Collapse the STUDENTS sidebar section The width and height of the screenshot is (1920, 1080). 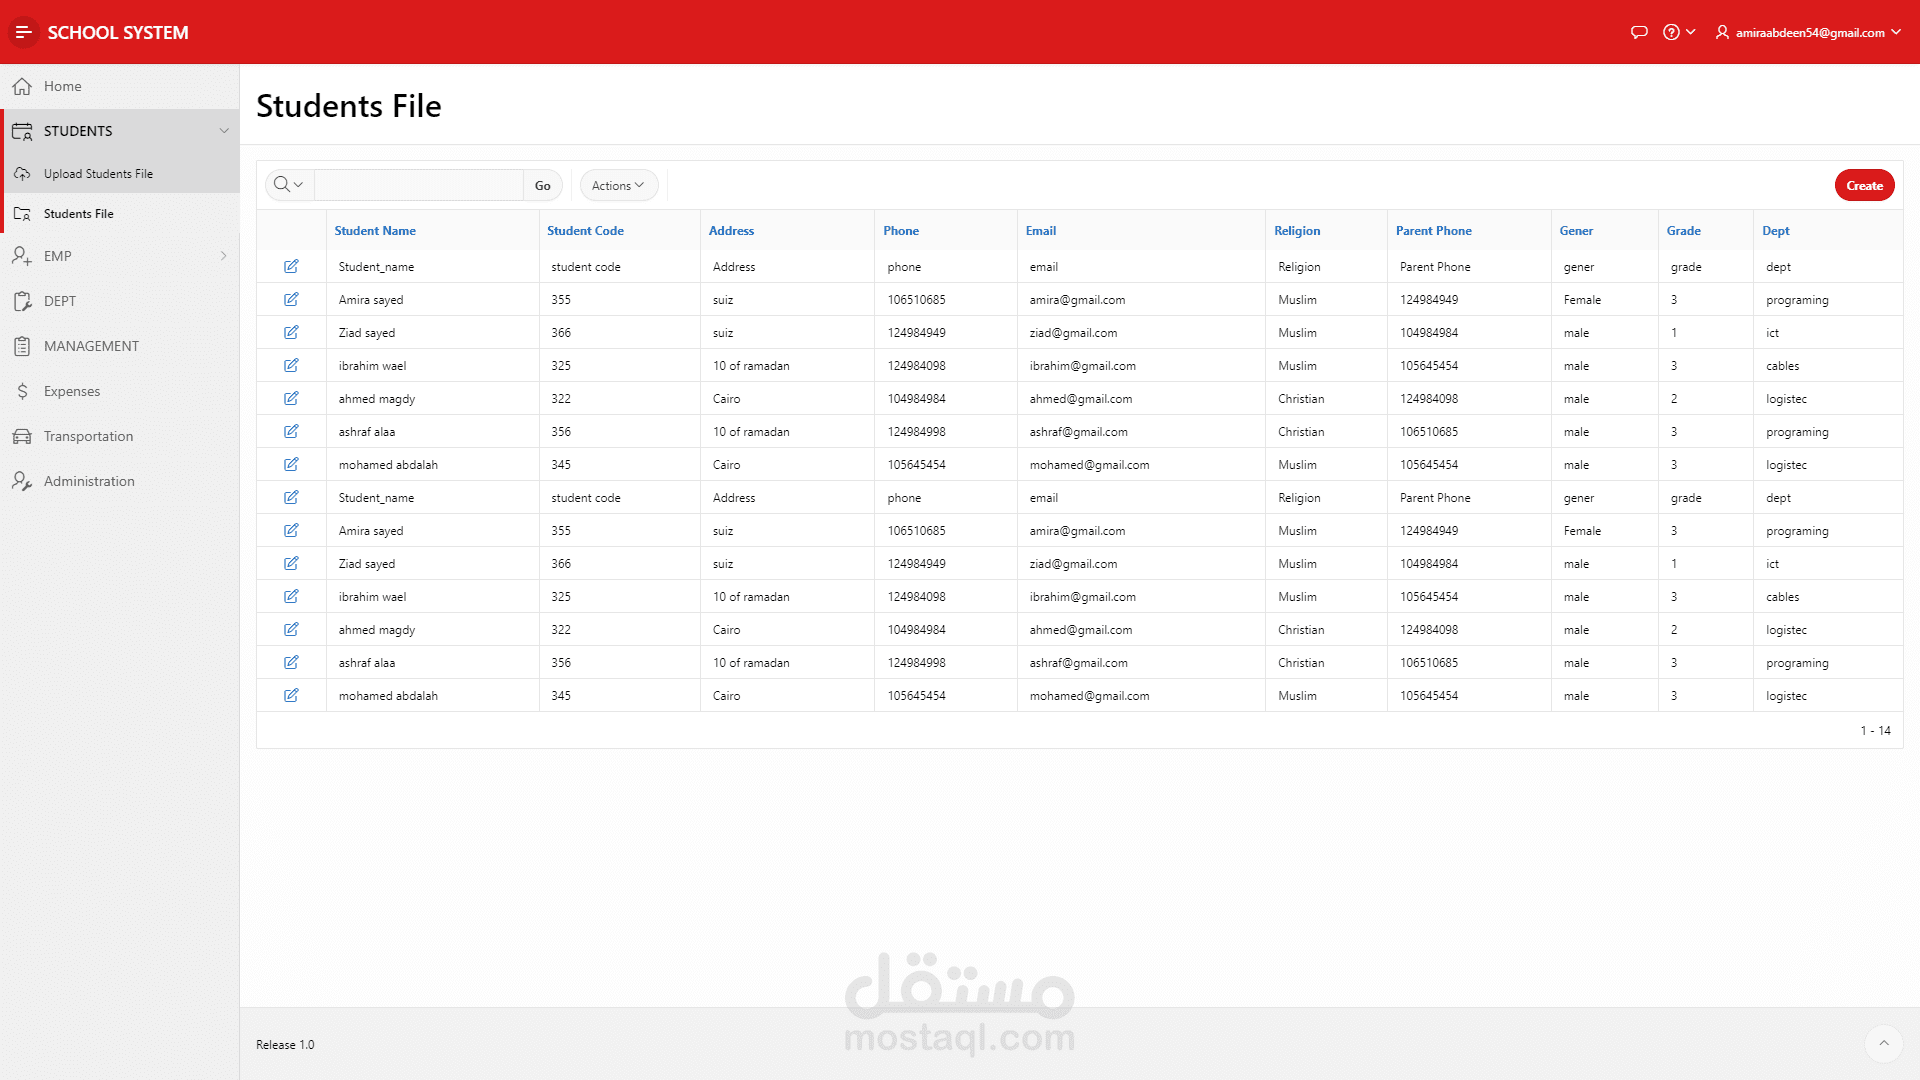point(224,131)
